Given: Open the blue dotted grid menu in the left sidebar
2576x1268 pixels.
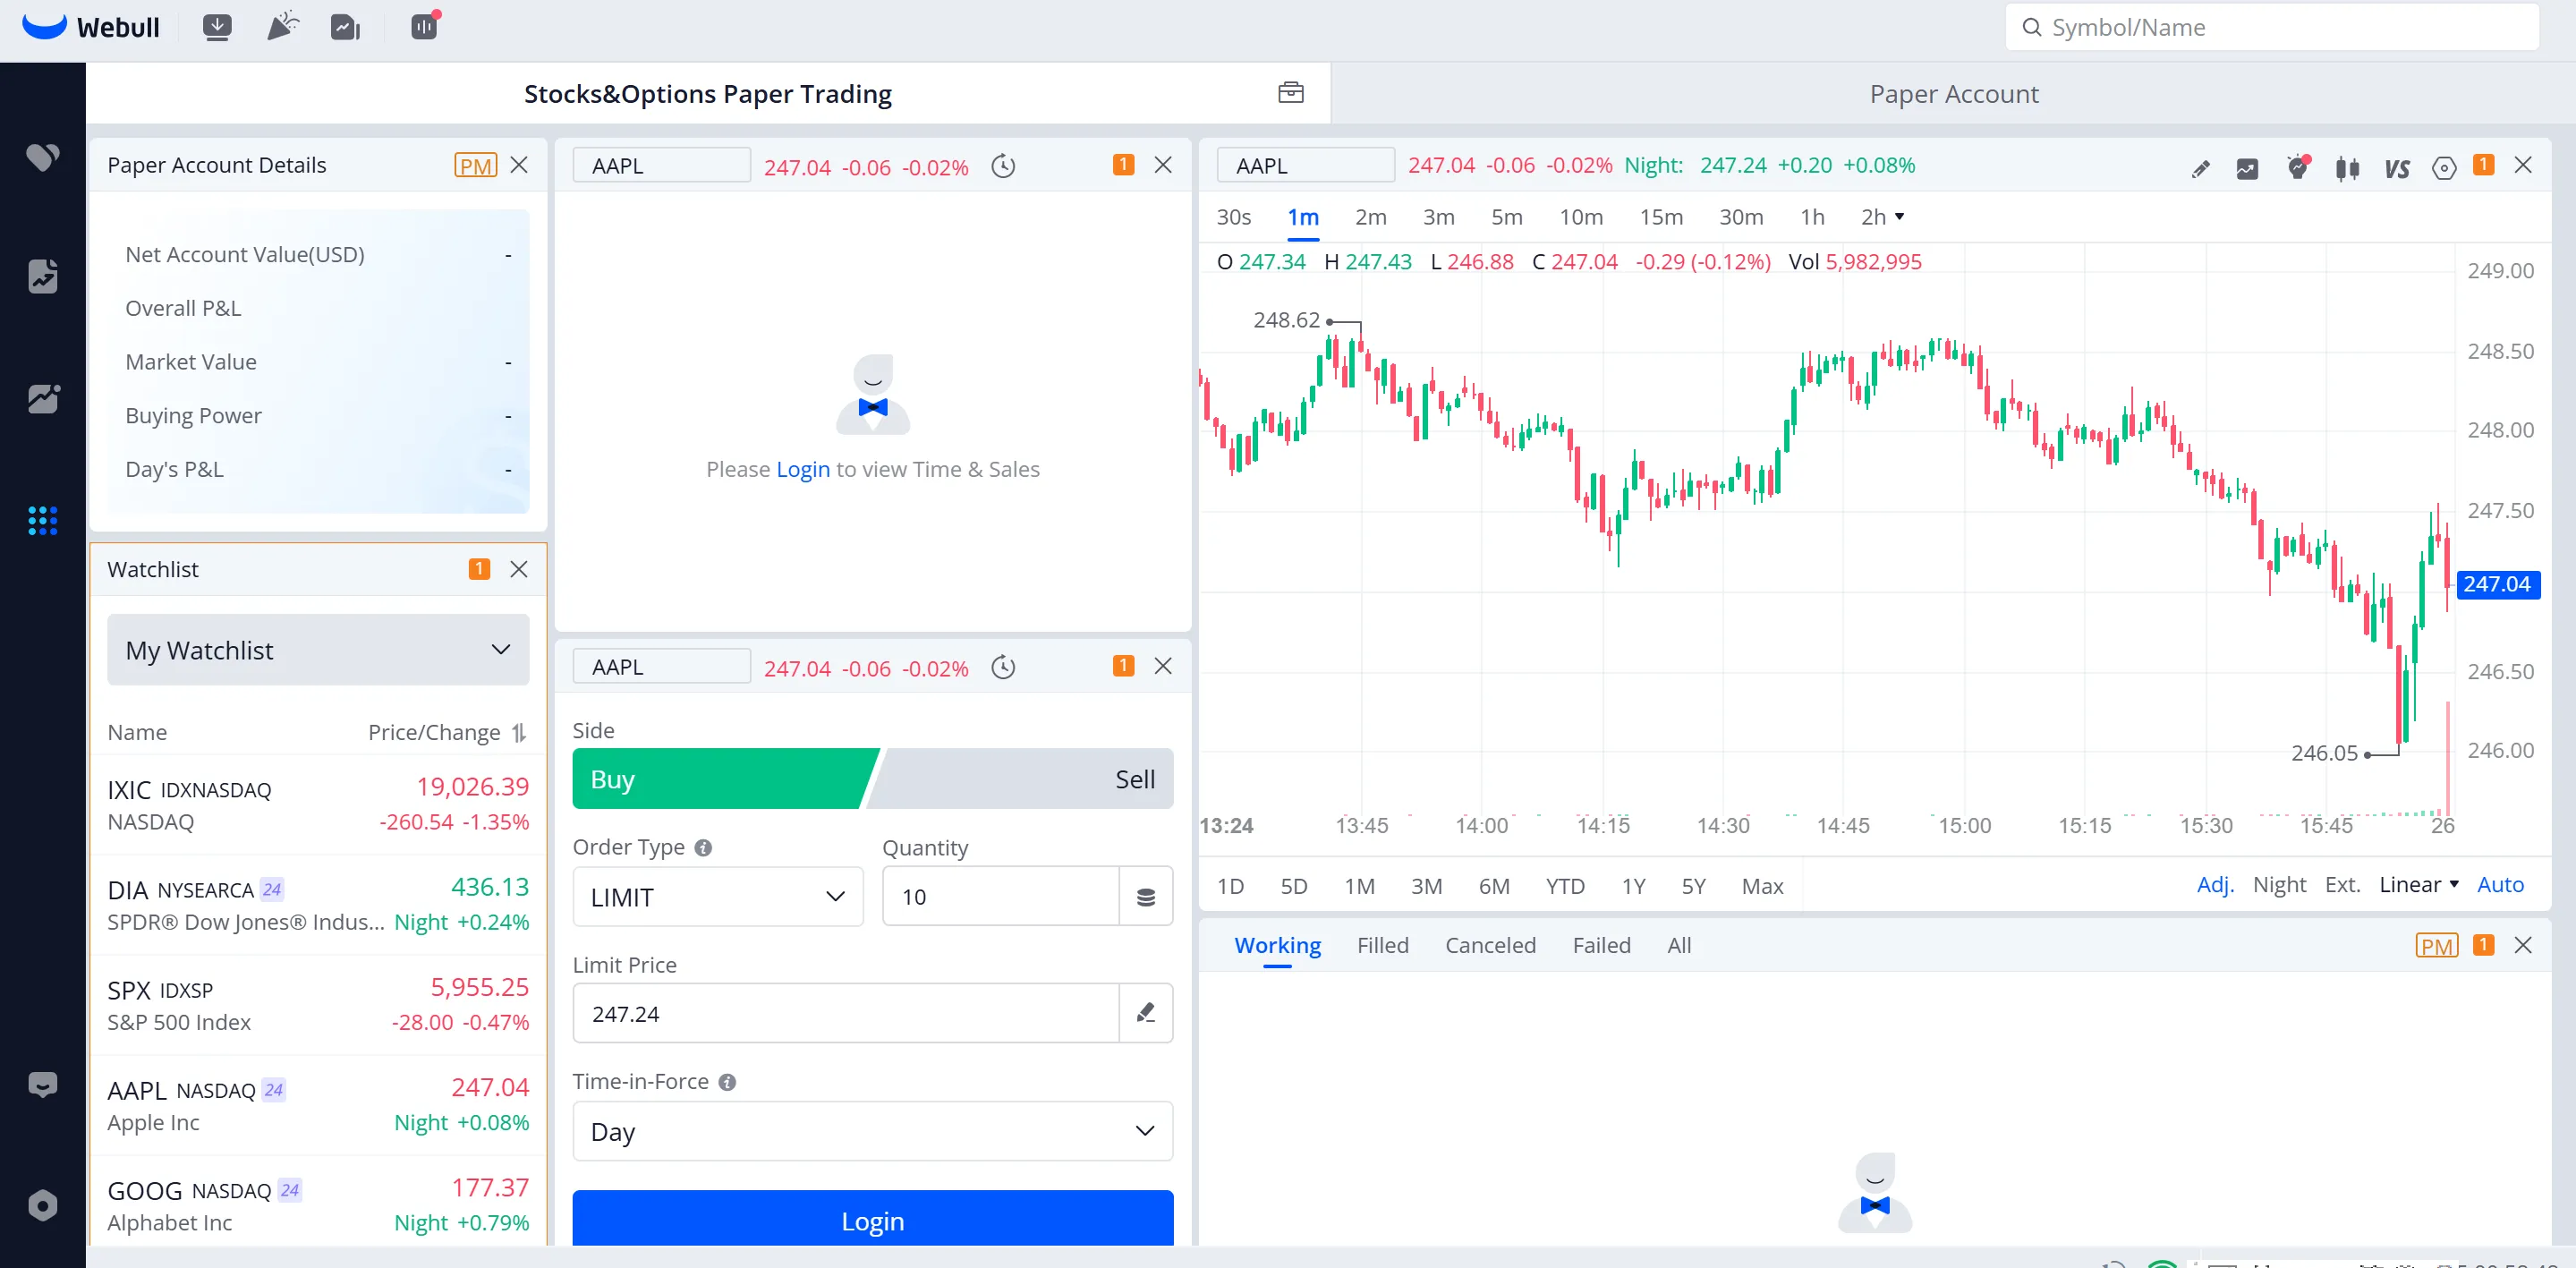Looking at the screenshot, I should coord(43,520).
